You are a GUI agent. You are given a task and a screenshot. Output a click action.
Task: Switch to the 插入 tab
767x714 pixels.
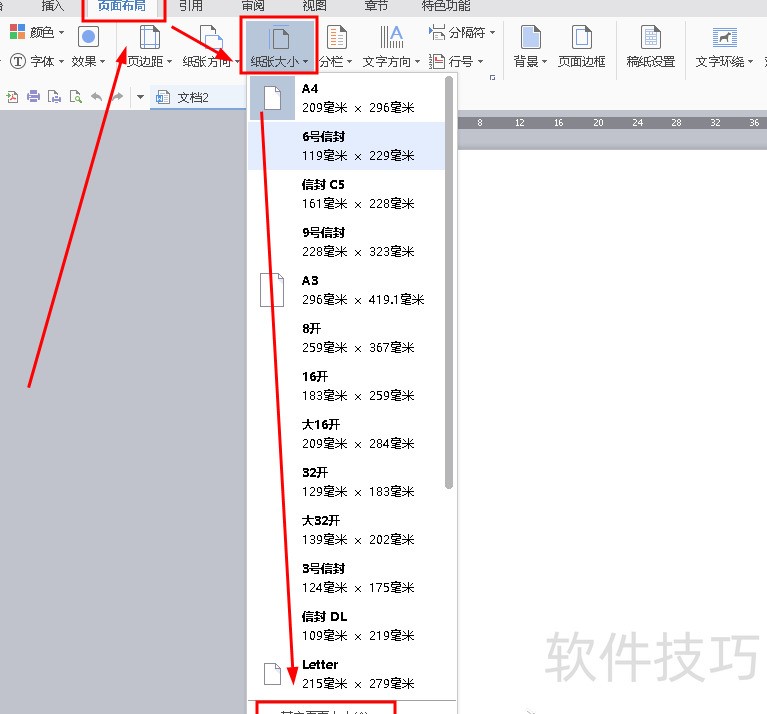[x=53, y=5]
